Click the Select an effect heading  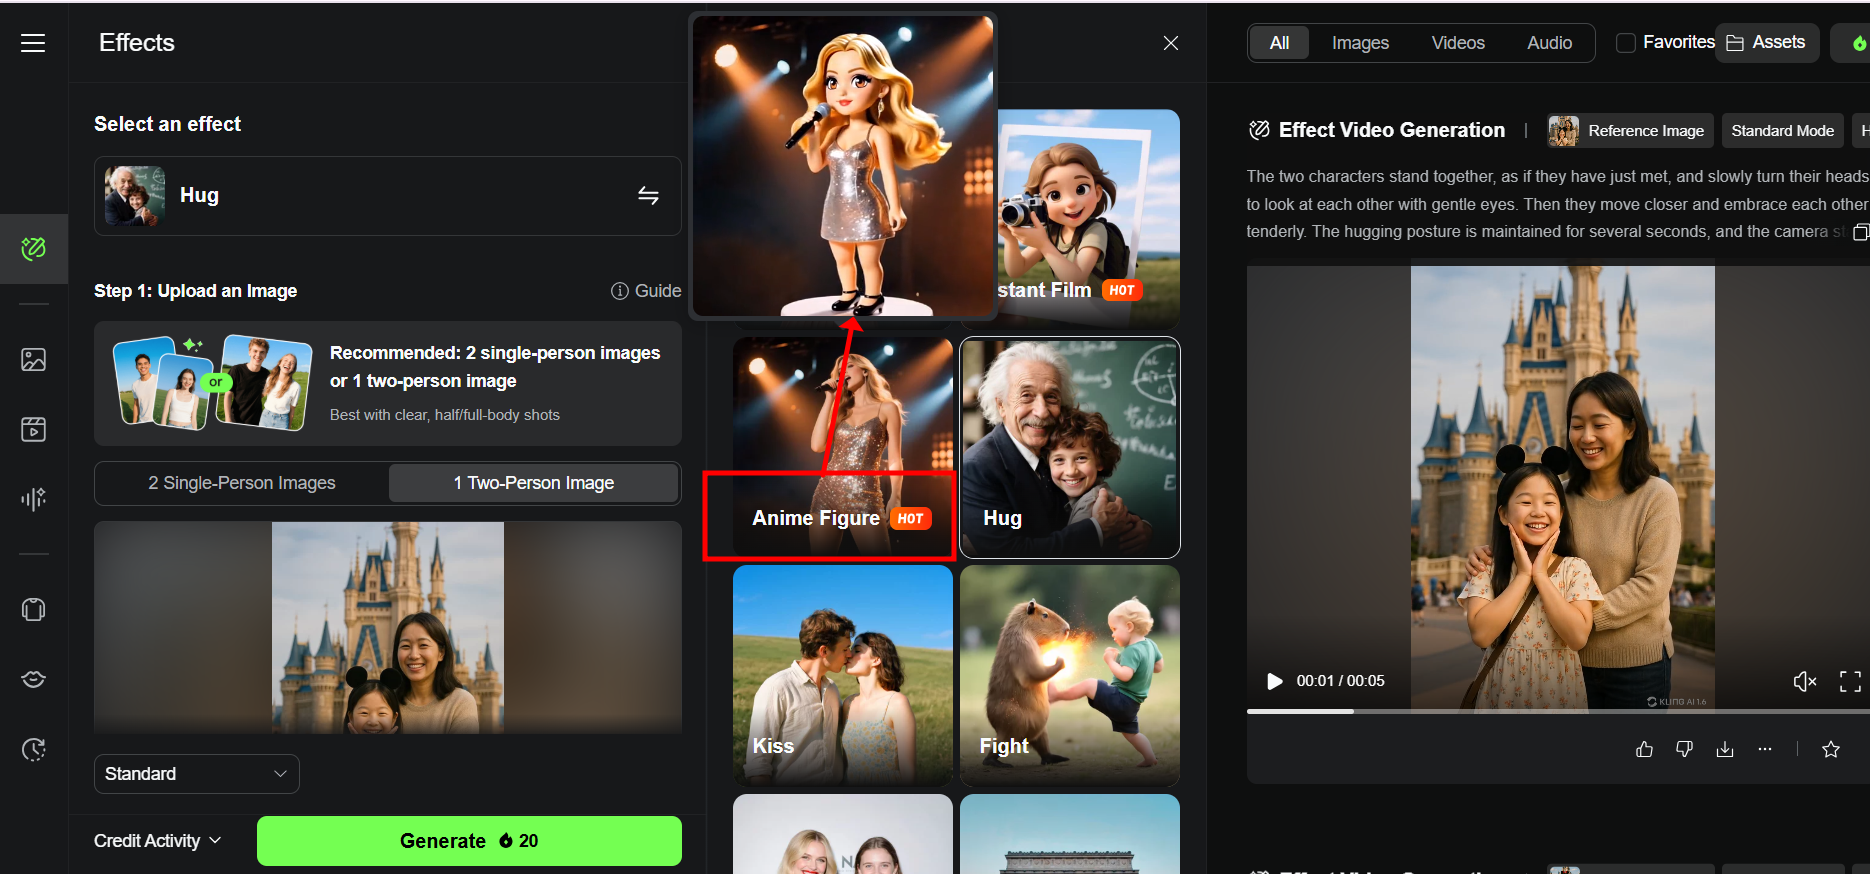[x=167, y=124]
